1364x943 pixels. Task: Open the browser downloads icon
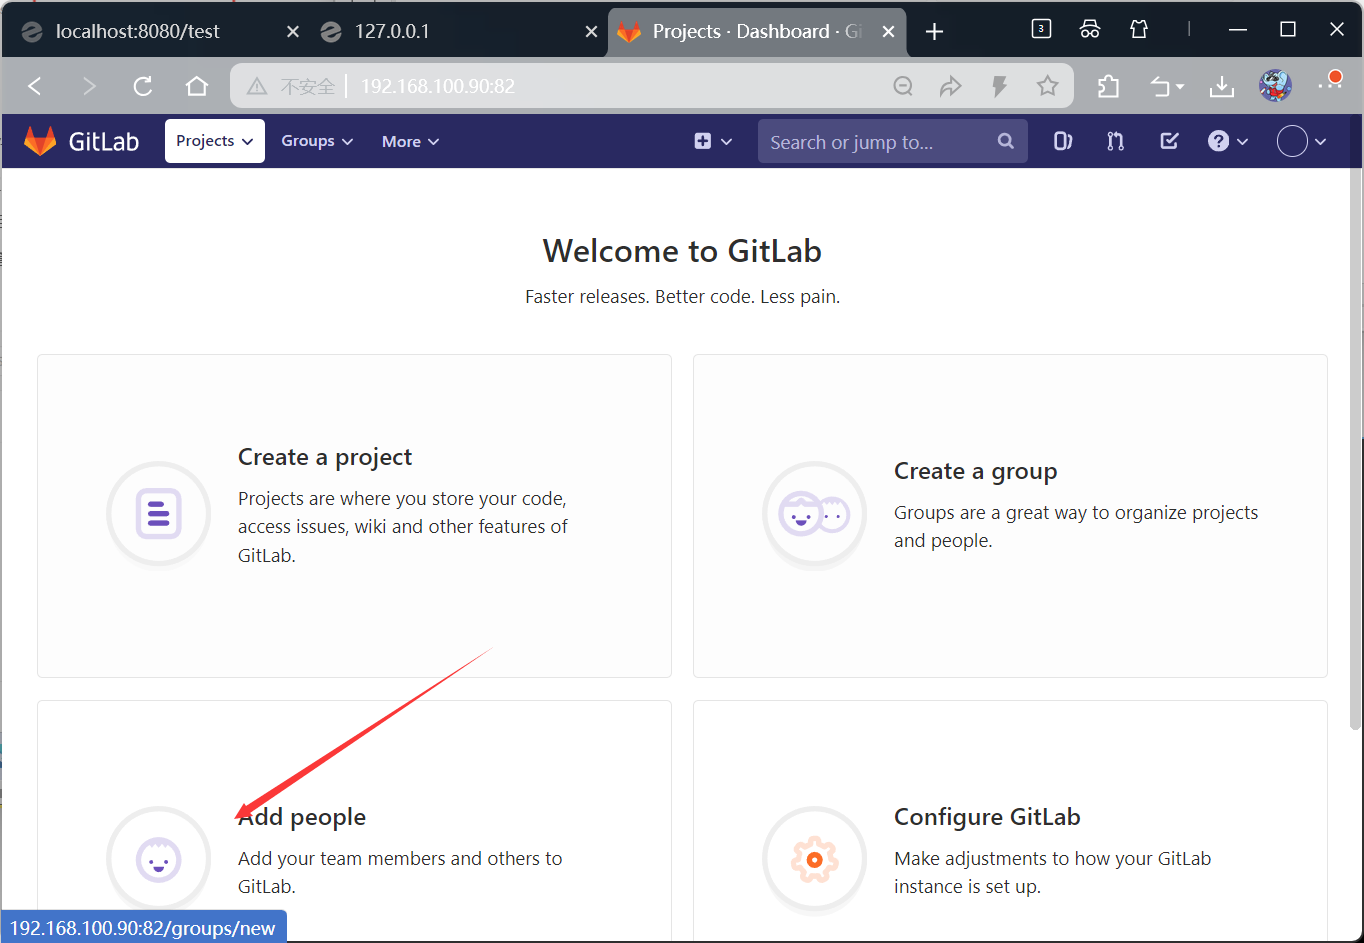coord(1221,87)
